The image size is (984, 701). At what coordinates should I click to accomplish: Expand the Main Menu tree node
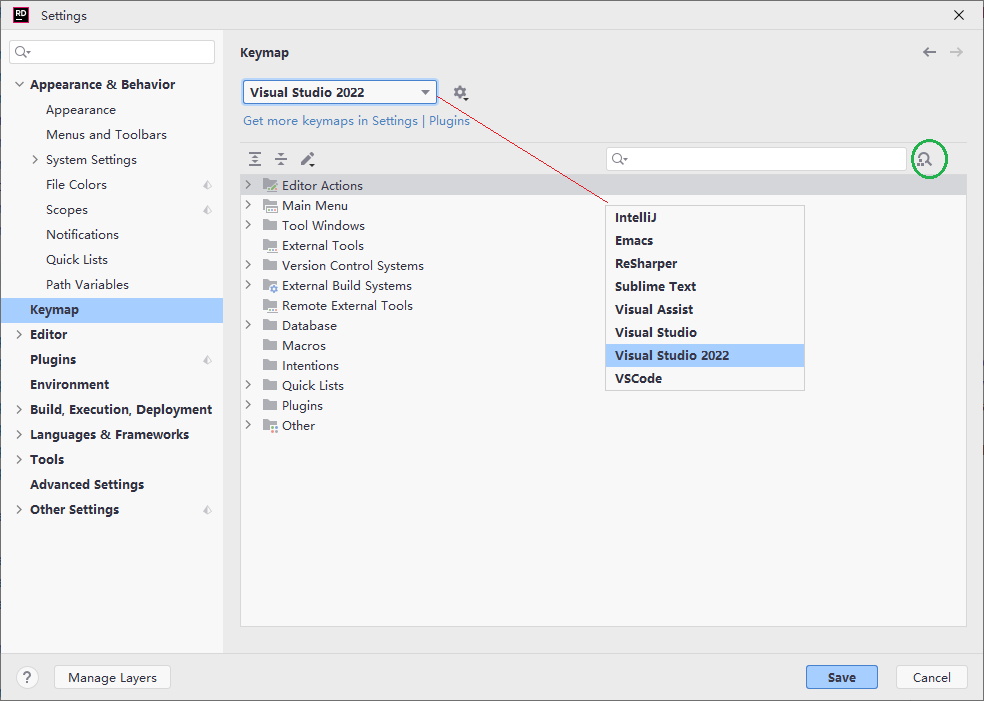coord(249,205)
